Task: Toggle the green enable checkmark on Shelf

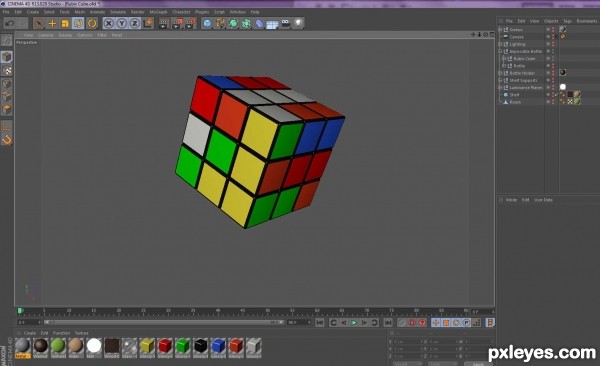Action: tap(557, 95)
